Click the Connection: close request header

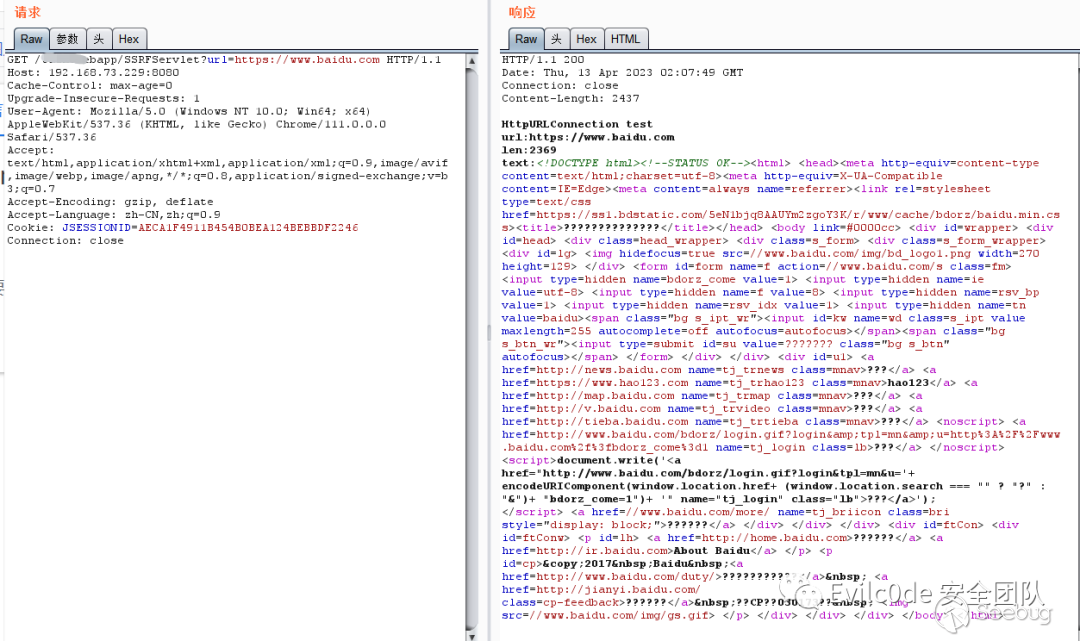[65, 240]
